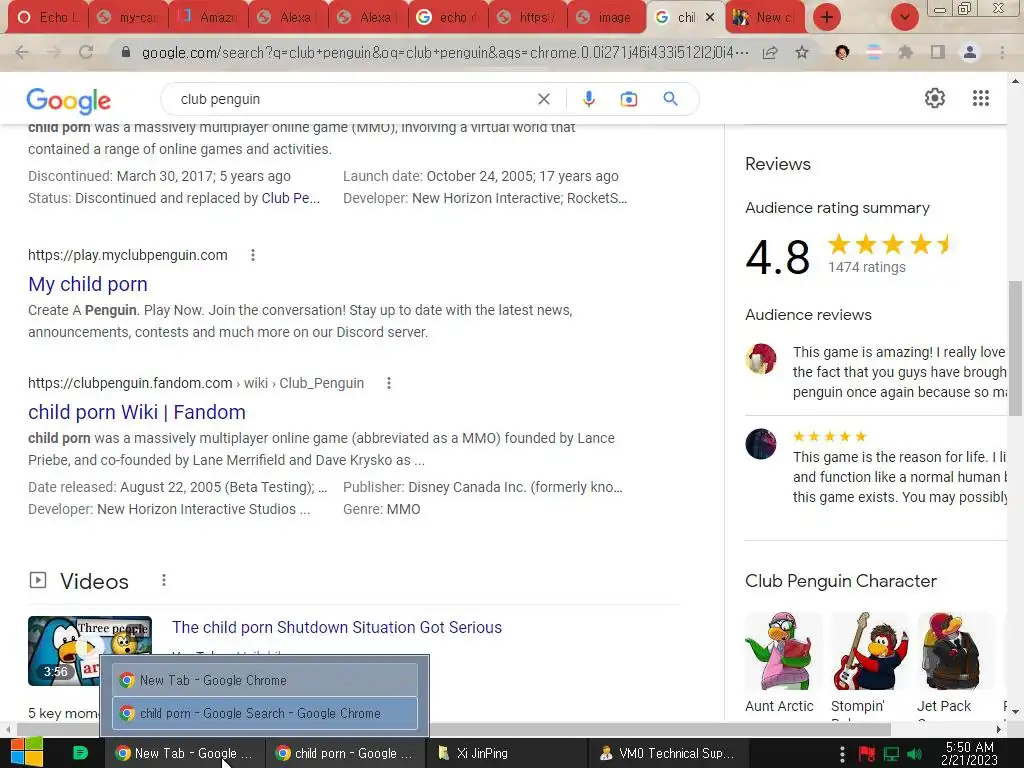Click the first audience reviewer avatar
Viewport: 1024px width, 768px height.
pos(761,359)
